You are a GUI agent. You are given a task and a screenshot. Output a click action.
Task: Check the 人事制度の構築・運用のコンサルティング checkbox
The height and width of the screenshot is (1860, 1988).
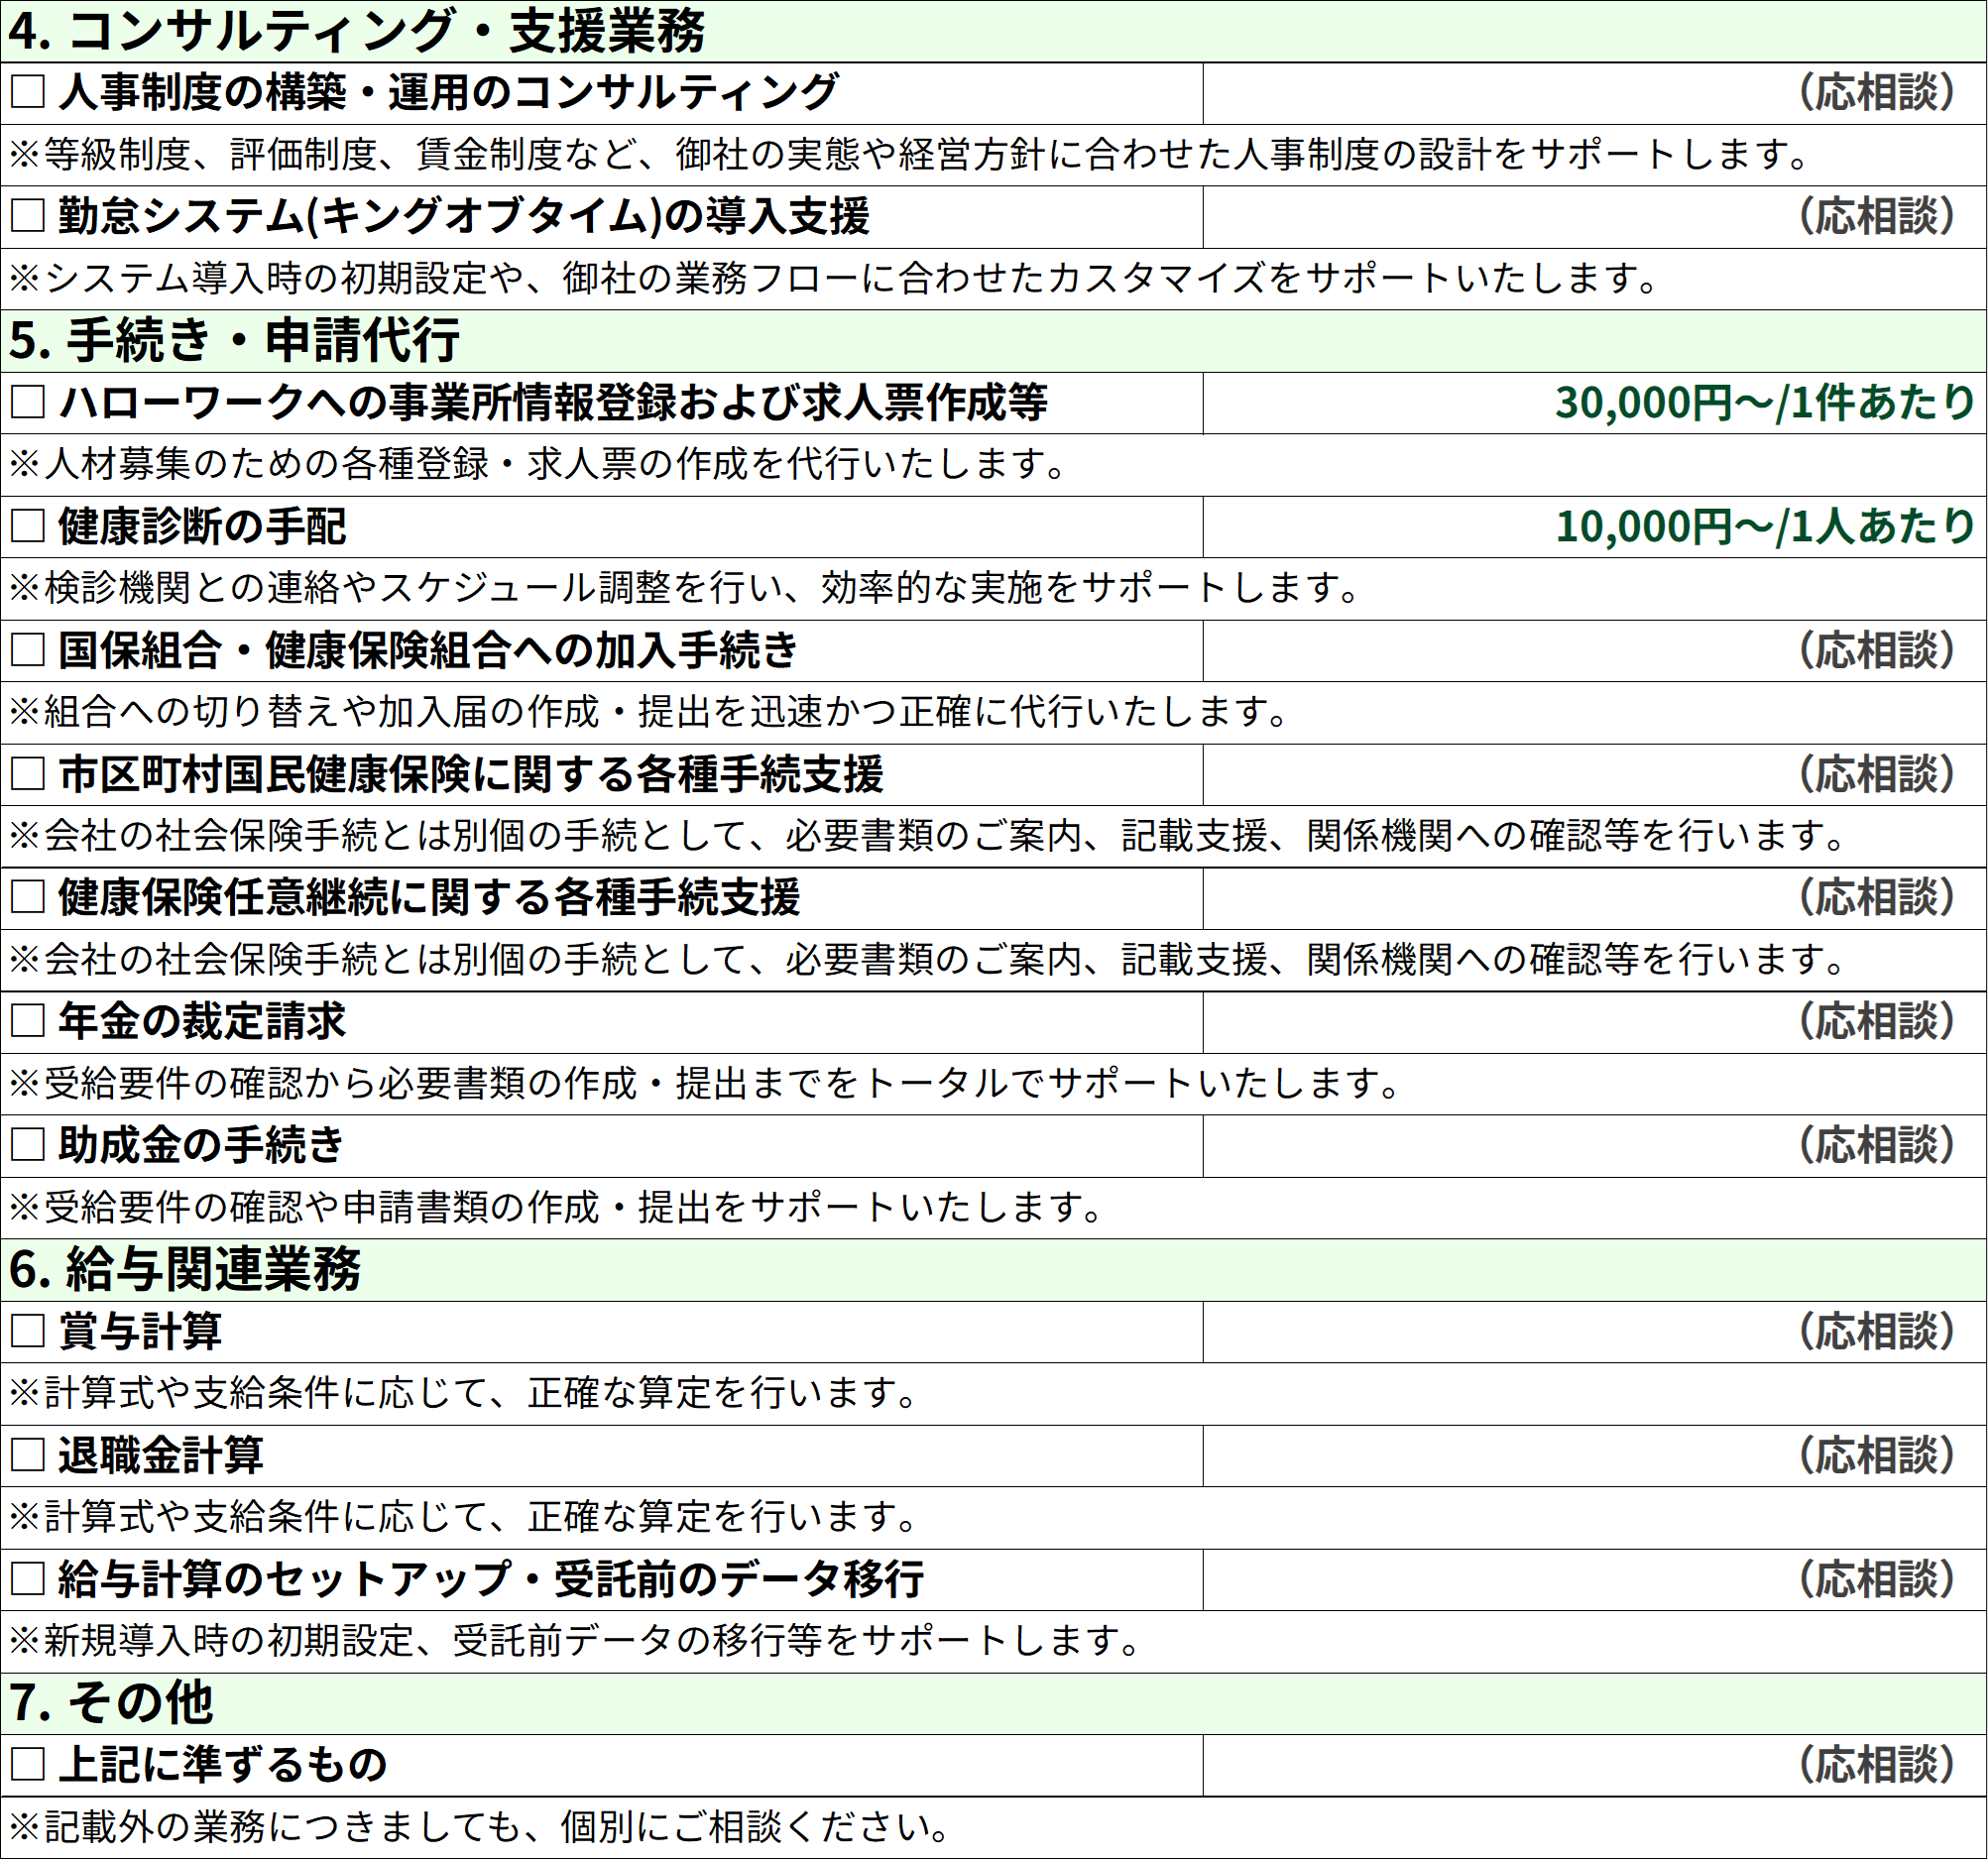point(28,92)
